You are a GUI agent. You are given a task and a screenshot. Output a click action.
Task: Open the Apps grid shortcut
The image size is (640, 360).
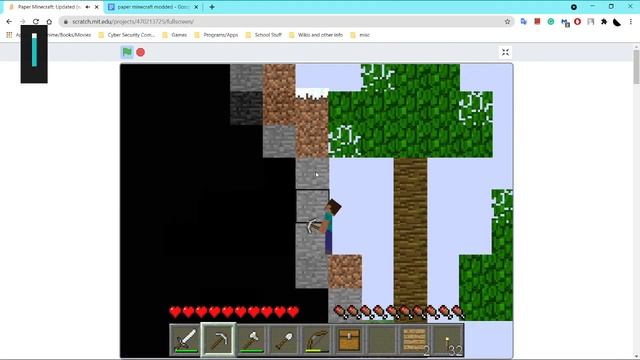(x=9, y=35)
